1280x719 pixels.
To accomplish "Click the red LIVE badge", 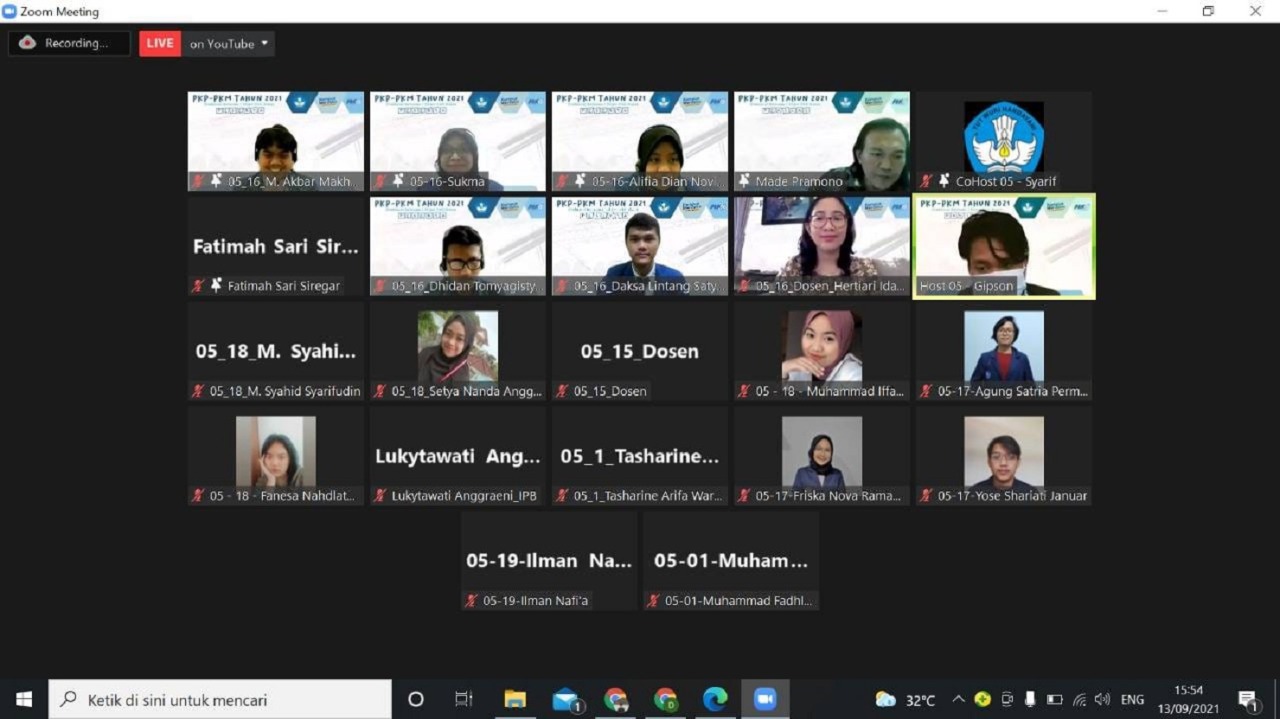I will pos(160,43).
